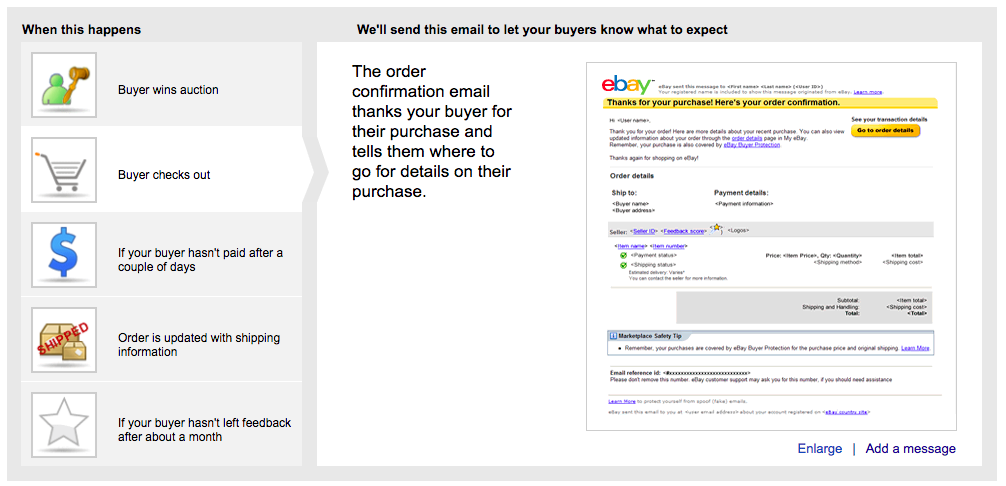Click the Add a message link
This screenshot has height=486, width=1006.
coord(910,449)
